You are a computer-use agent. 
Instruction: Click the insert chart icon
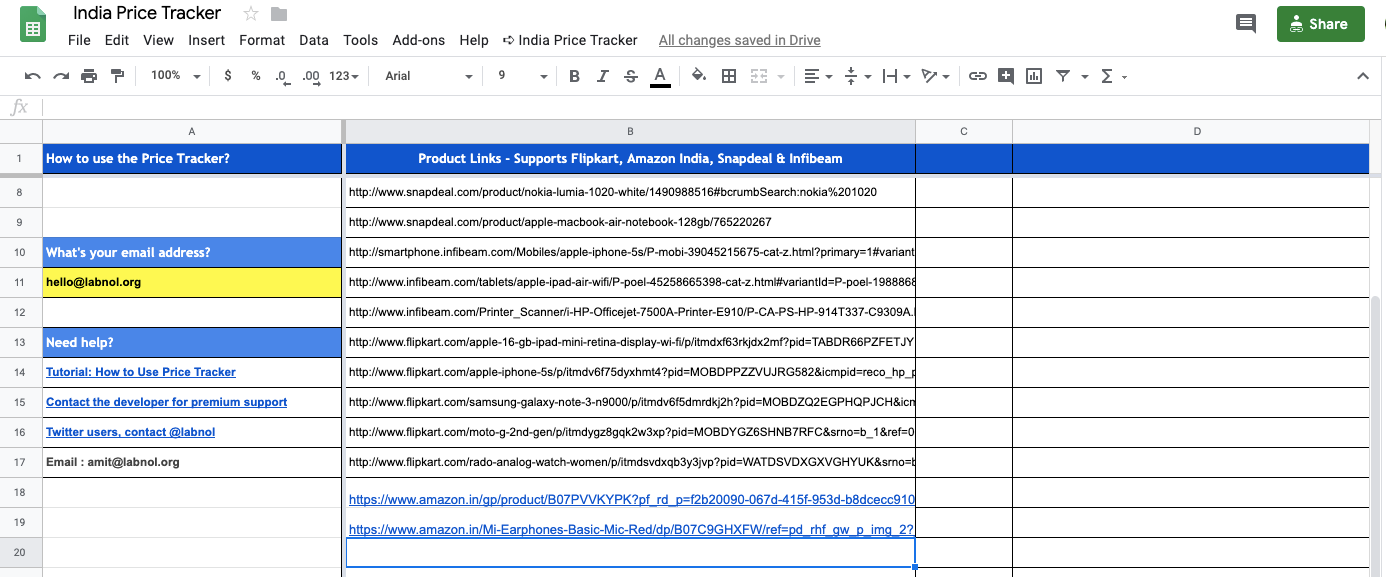tap(1034, 76)
